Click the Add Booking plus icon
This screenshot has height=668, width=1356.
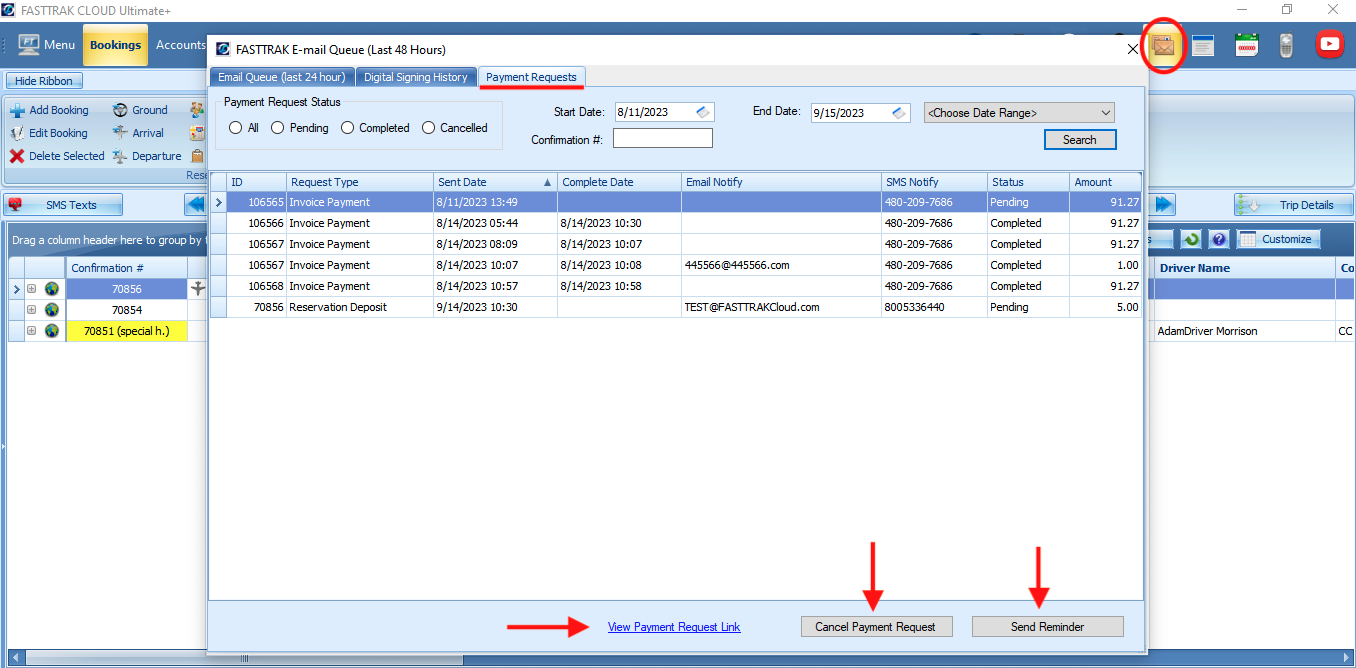17,111
